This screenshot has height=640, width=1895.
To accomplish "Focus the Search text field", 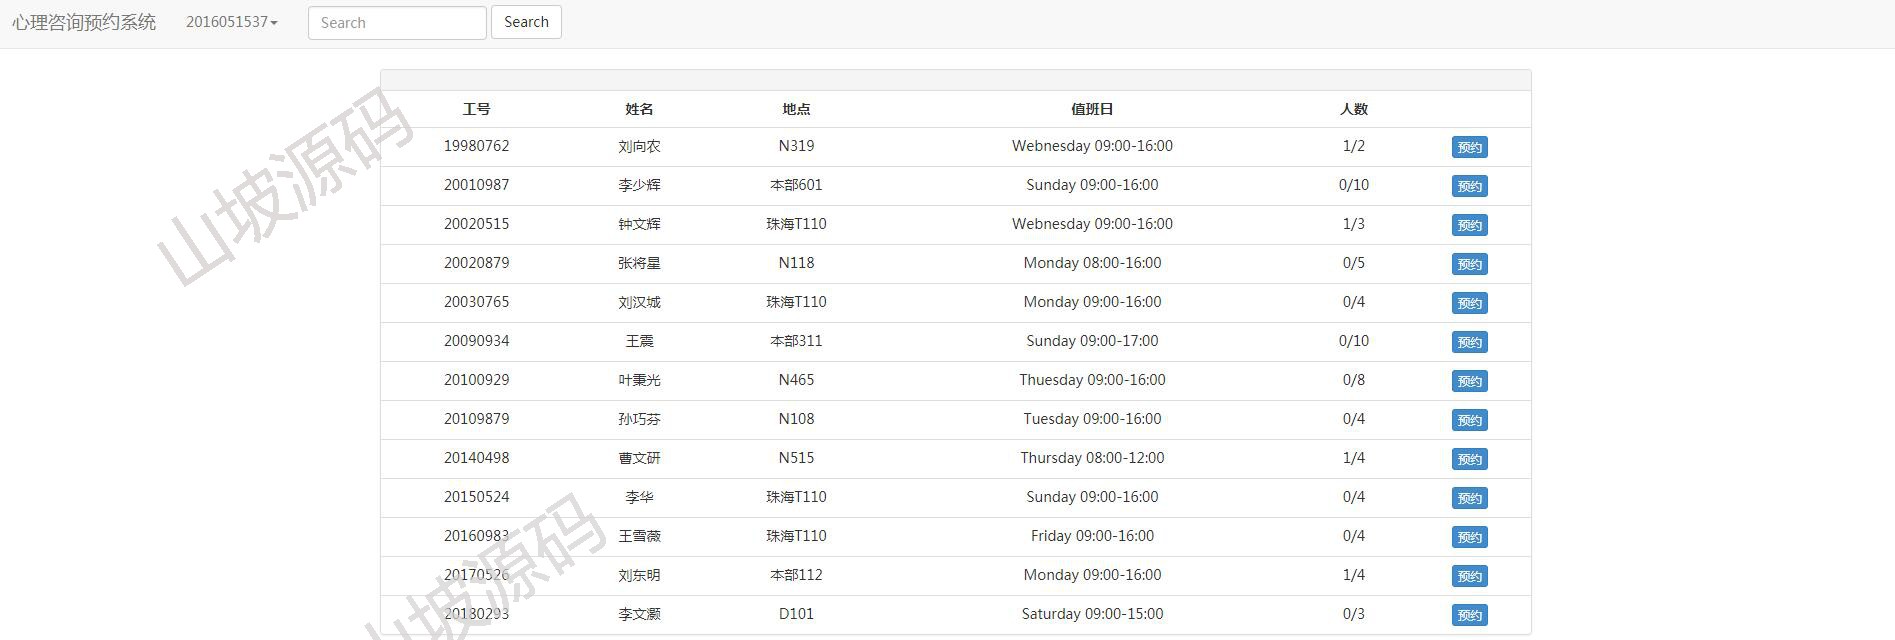I will click(397, 23).
